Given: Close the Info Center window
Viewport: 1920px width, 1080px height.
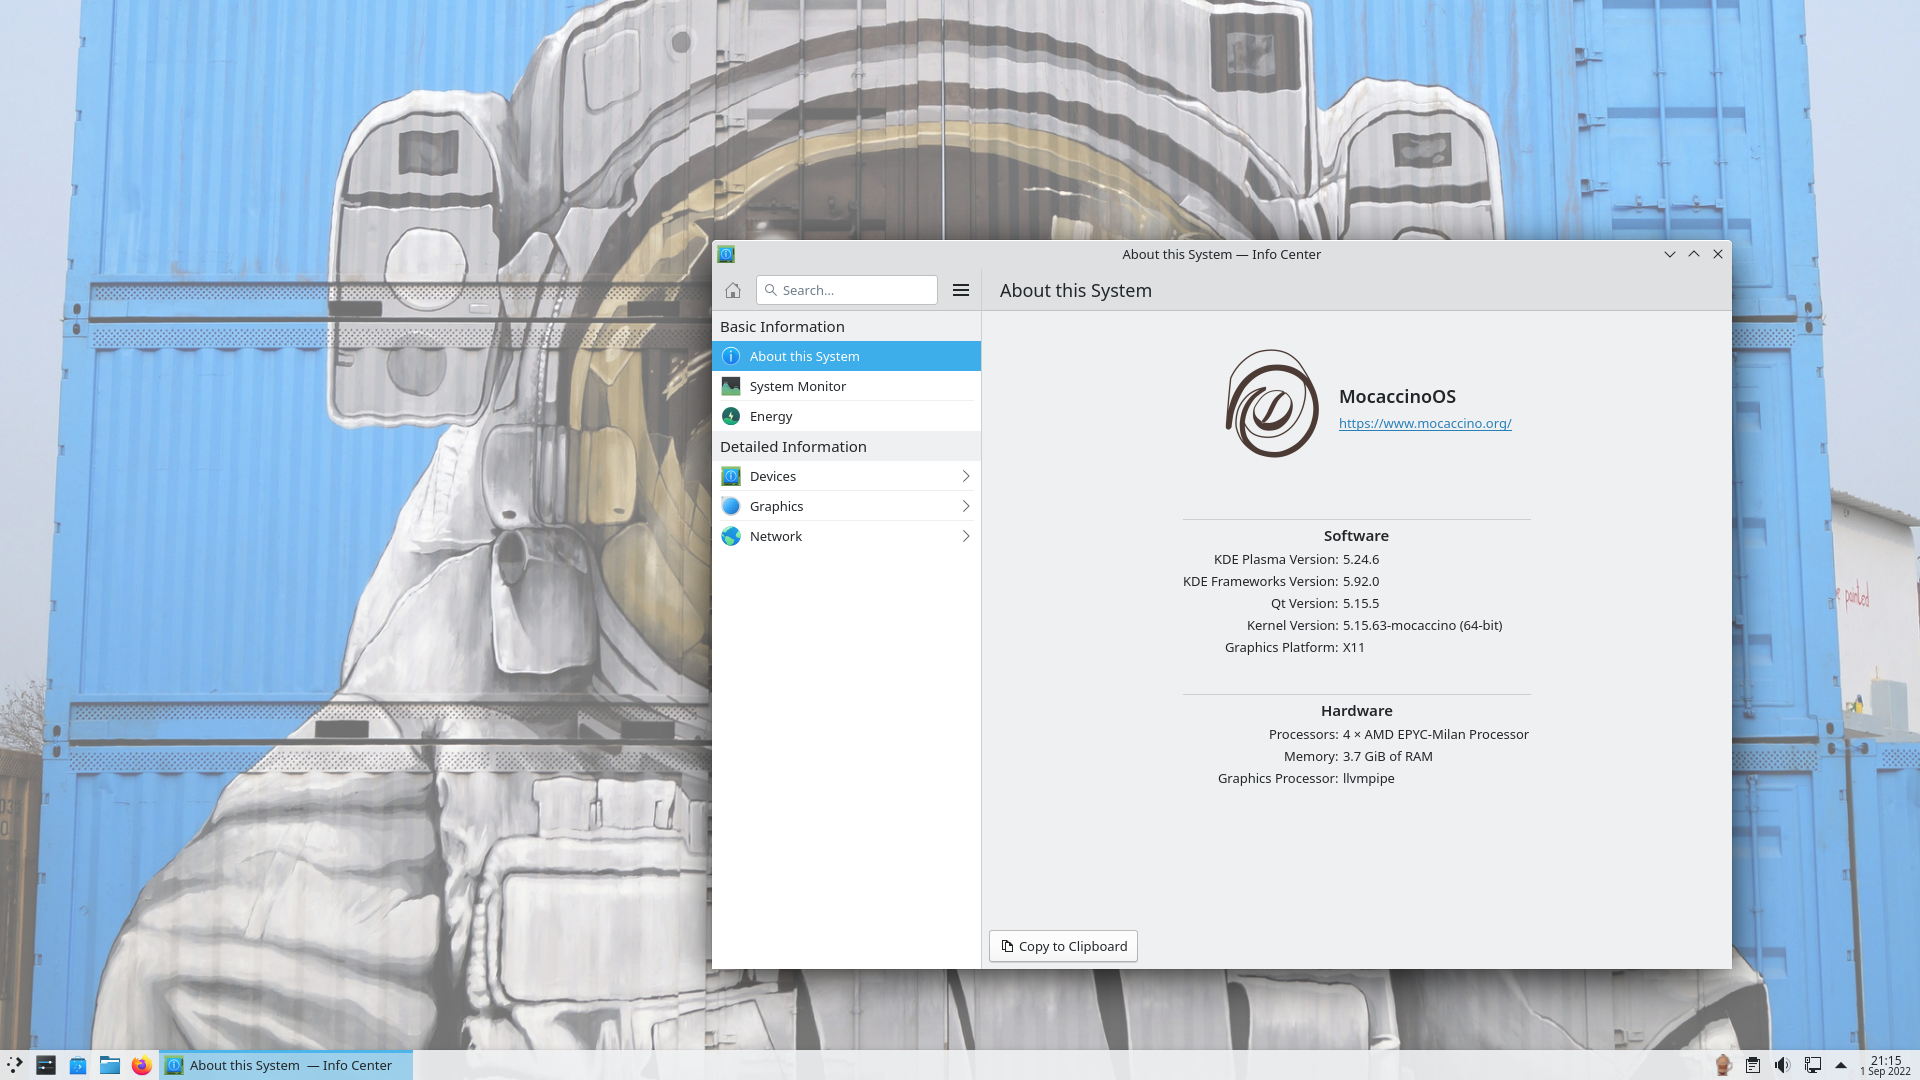Looking at the screenshot, I should (1718, 254).
